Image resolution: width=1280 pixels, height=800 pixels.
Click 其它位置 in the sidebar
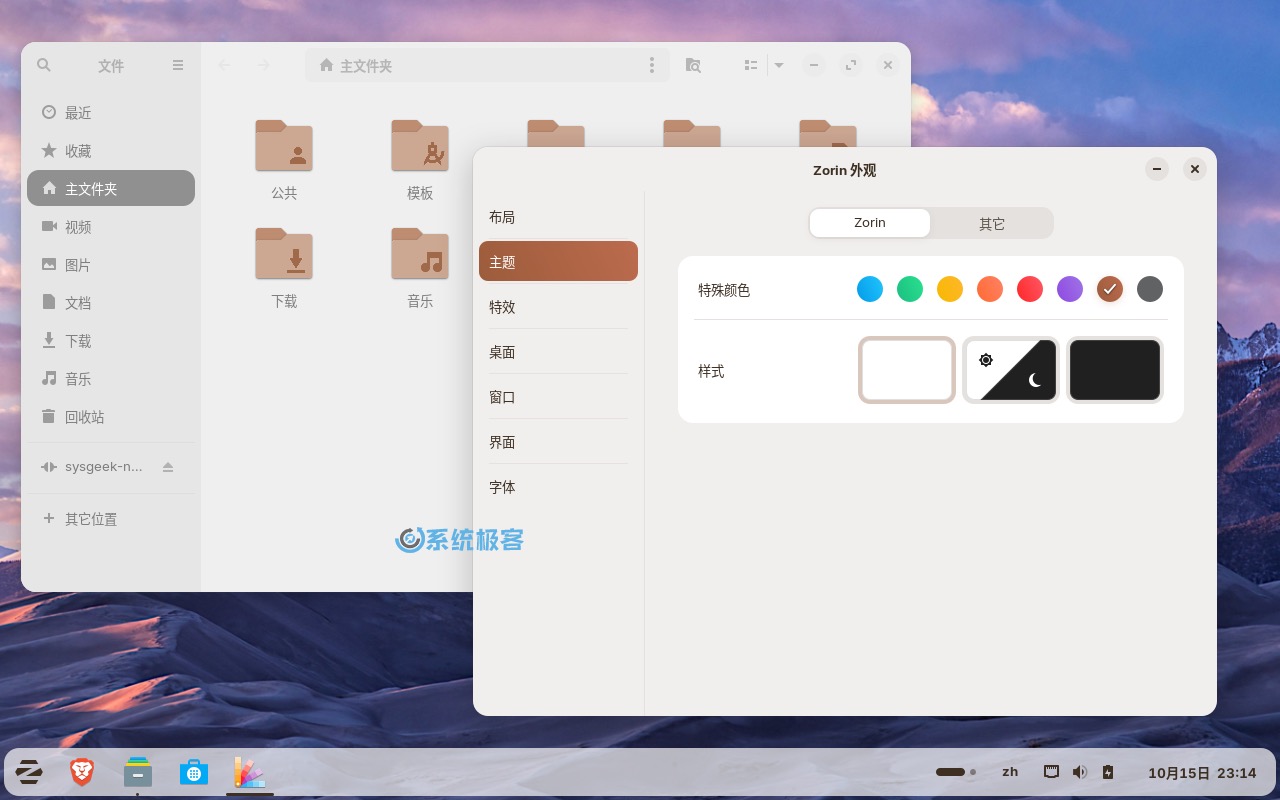click(91, 519)
